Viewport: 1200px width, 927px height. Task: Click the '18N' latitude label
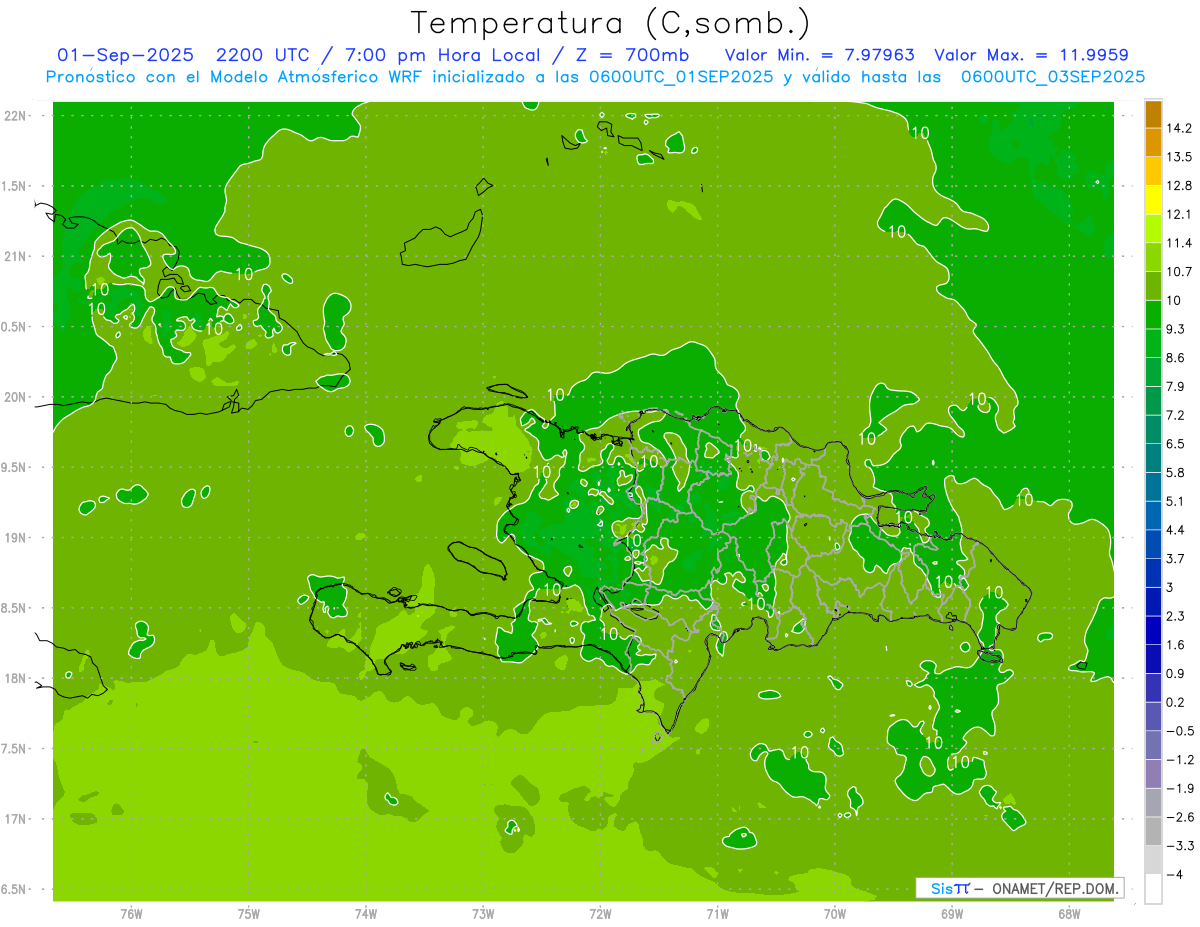17,678
